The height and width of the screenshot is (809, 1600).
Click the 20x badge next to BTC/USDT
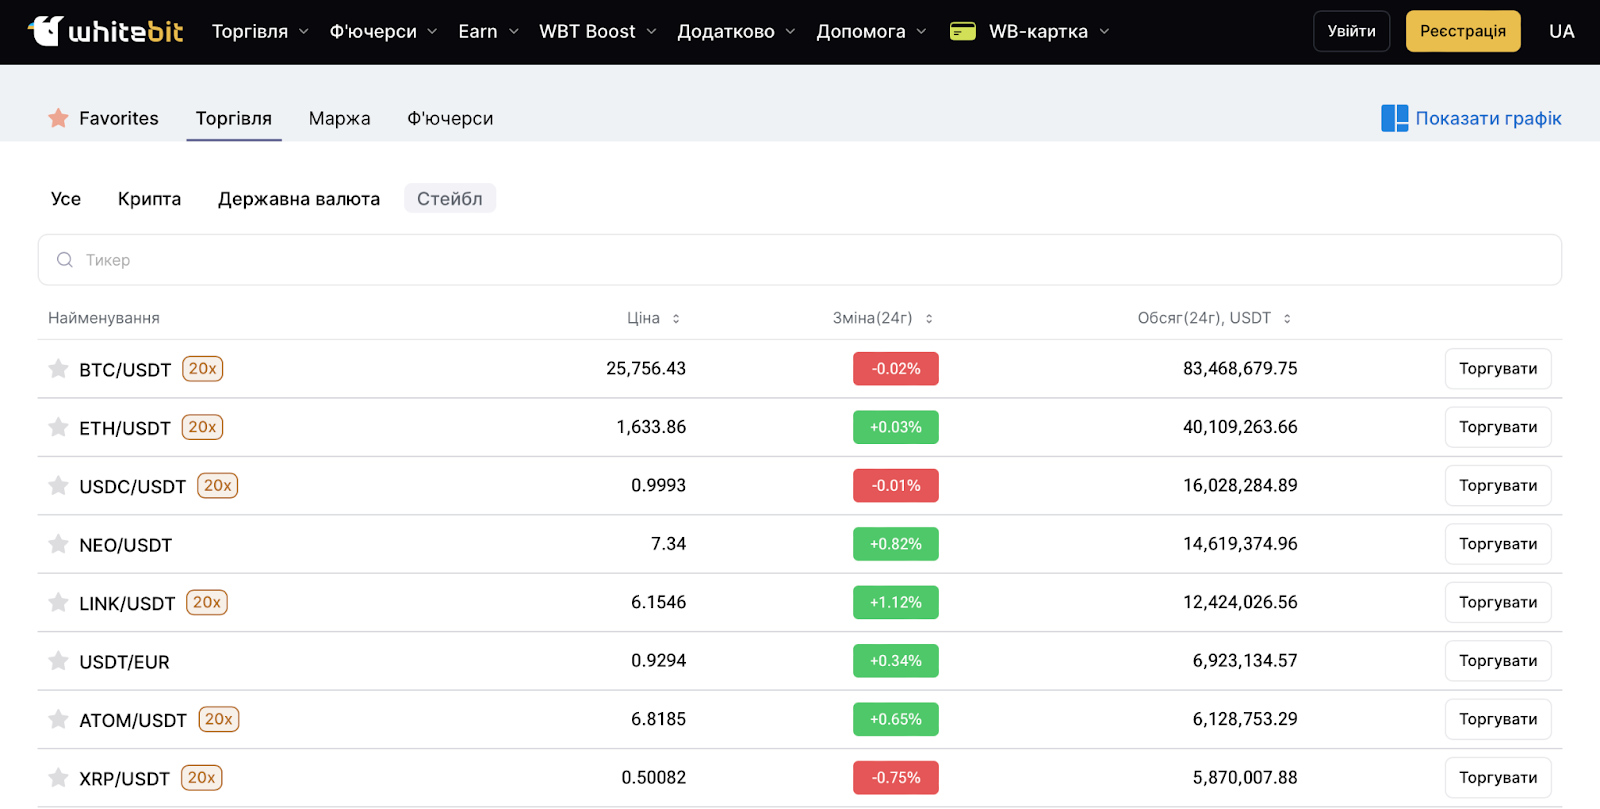click(x=202, y=369)
